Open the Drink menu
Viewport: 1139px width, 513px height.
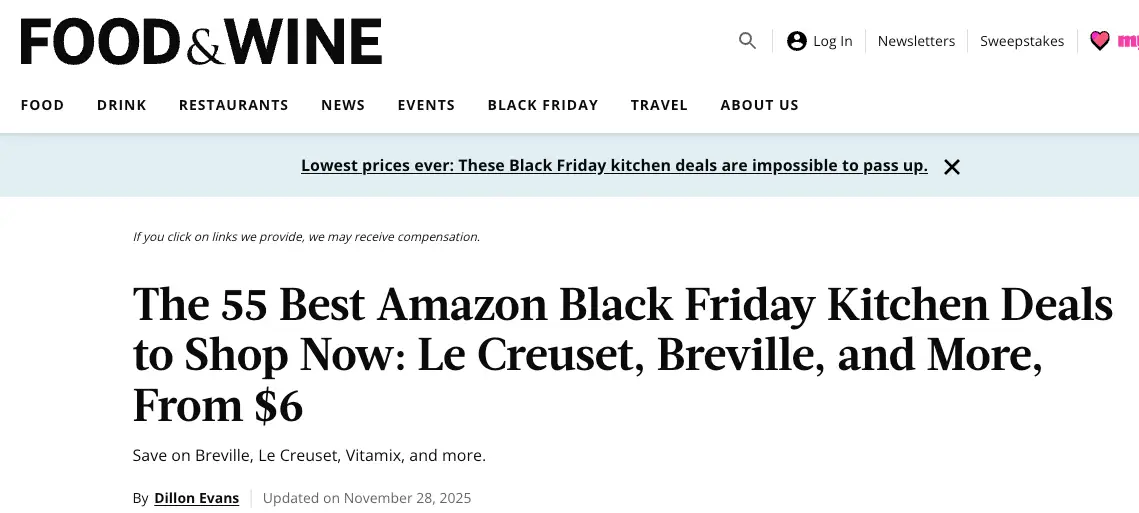122,105
